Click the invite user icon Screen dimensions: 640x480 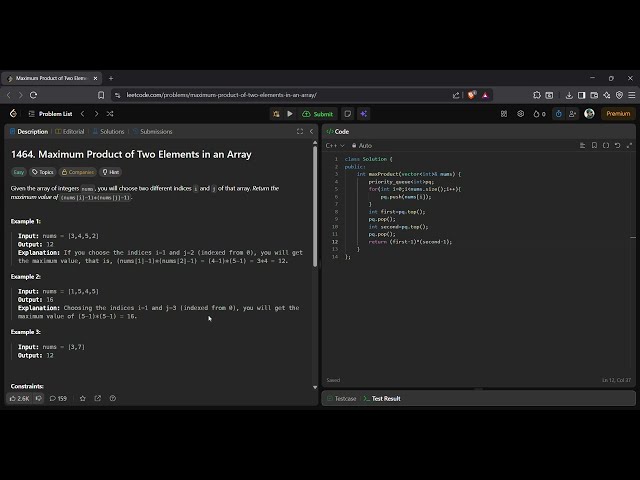572,114
